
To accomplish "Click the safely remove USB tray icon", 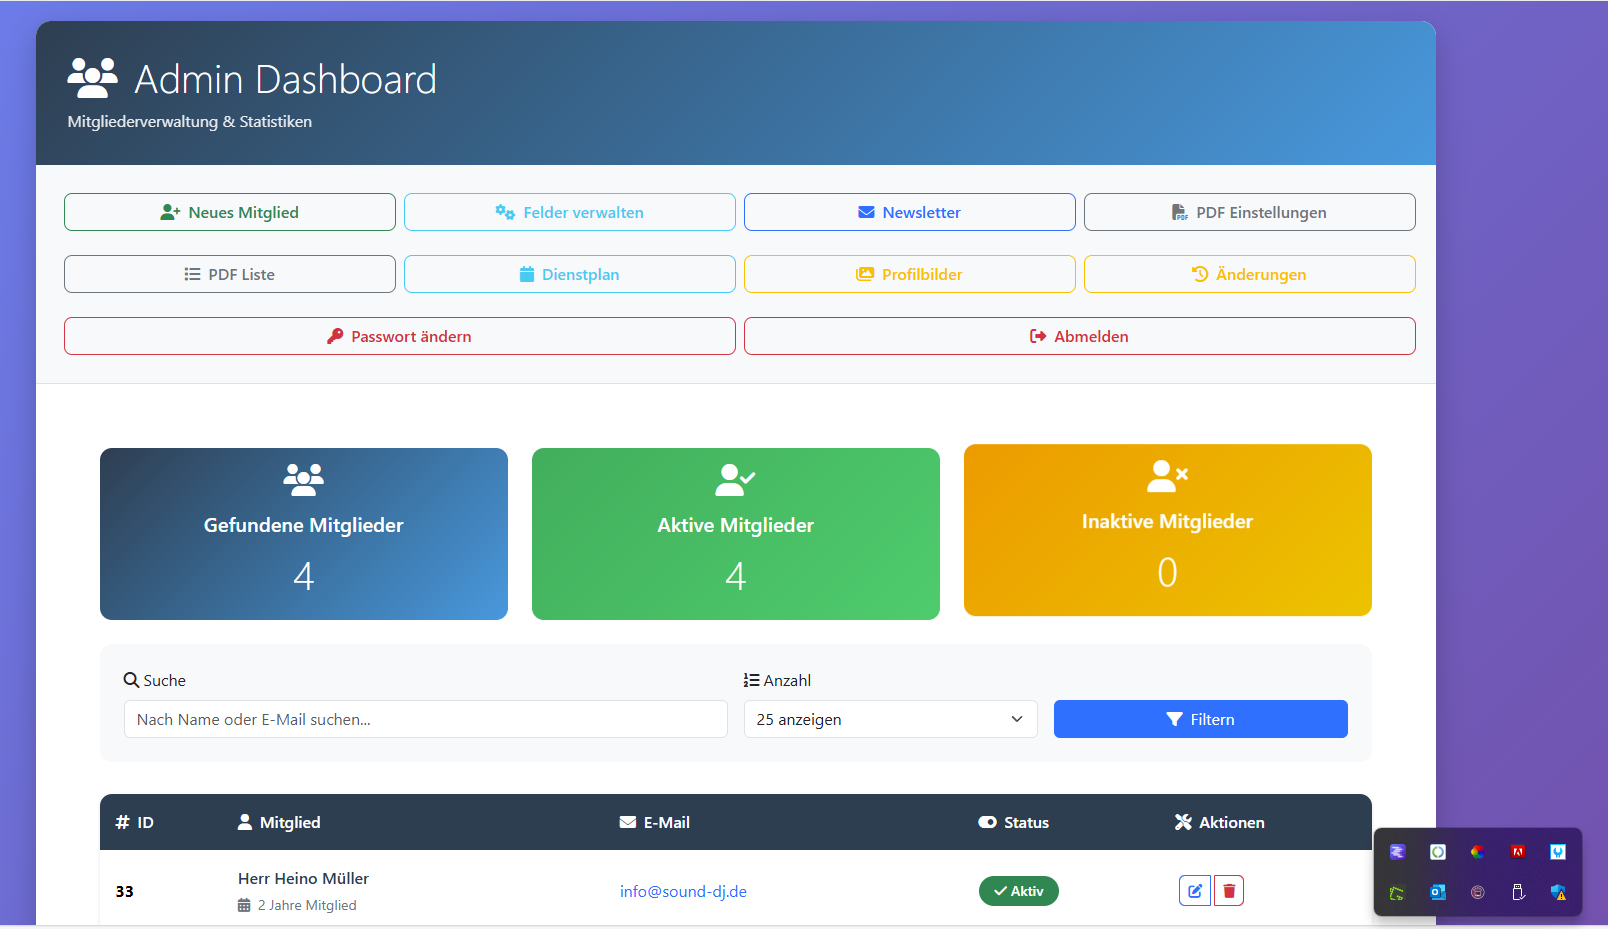I will coord(1518,892).
